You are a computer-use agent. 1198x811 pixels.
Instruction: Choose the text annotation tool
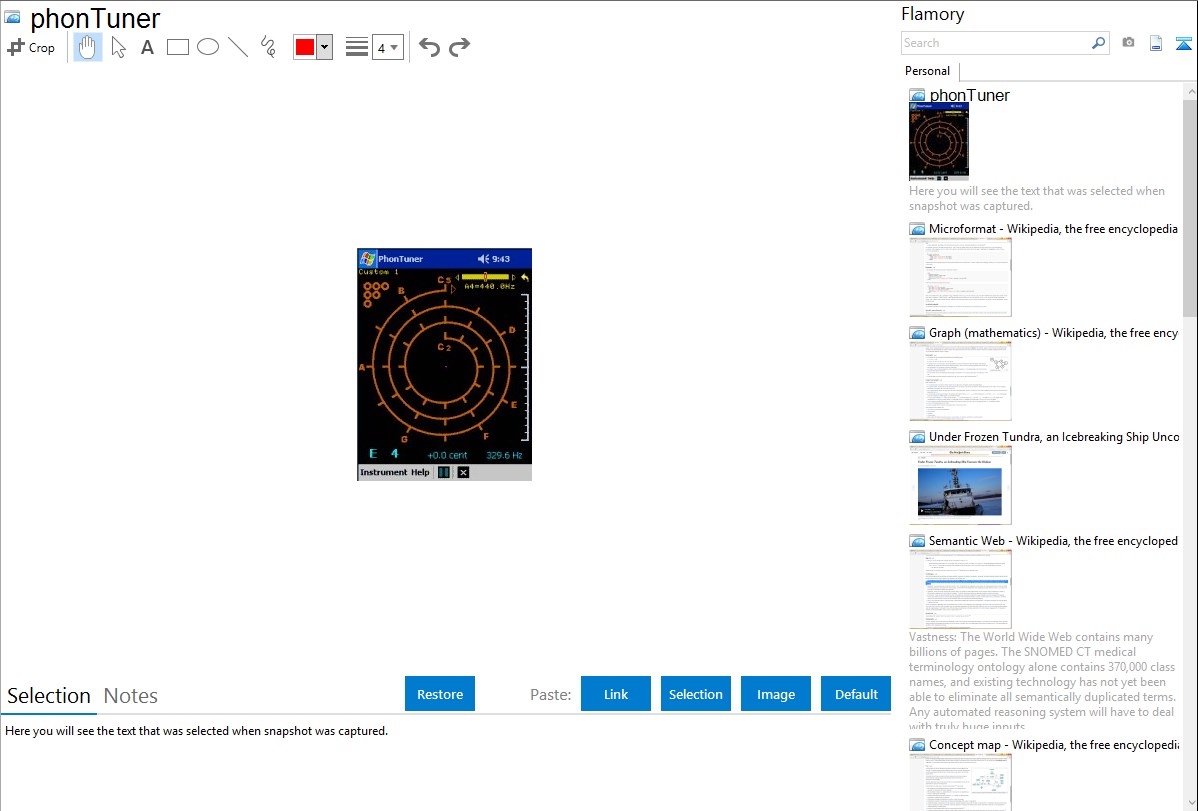point(147,47)
